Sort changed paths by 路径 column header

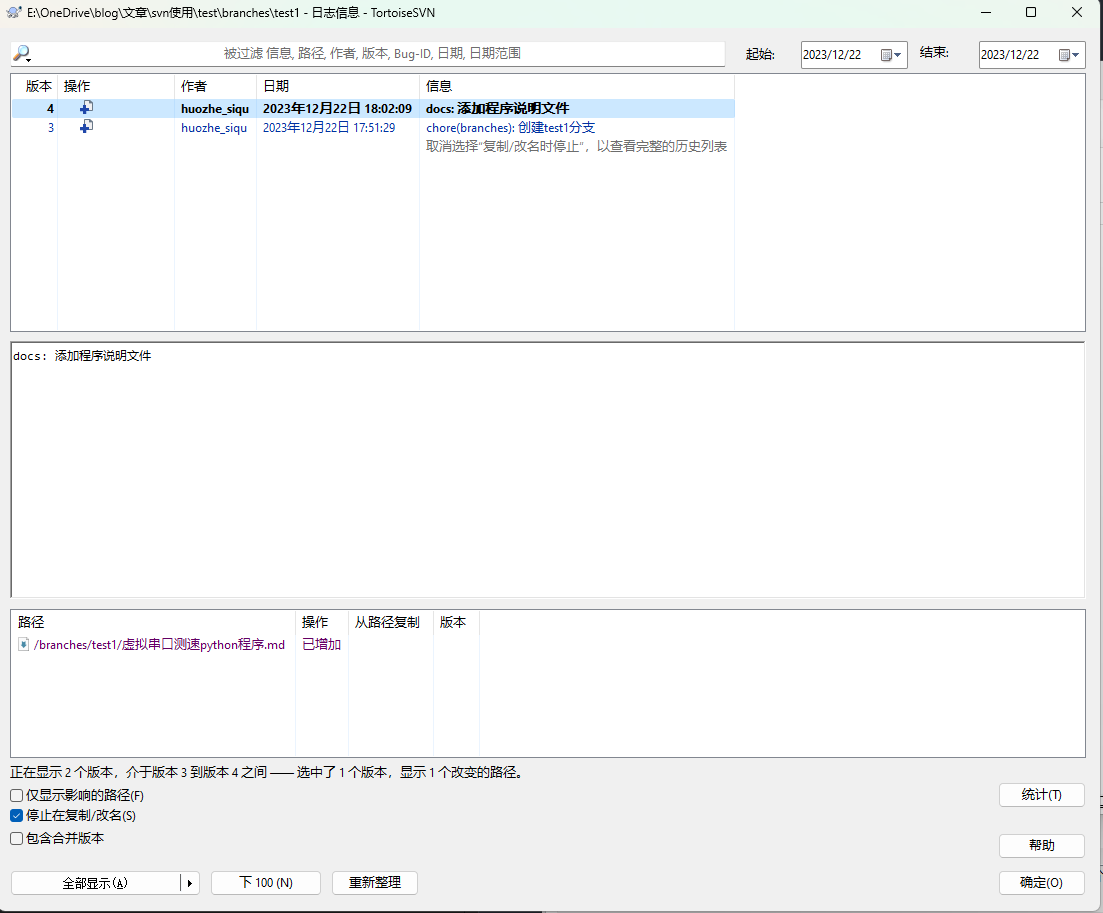[32, 622]
